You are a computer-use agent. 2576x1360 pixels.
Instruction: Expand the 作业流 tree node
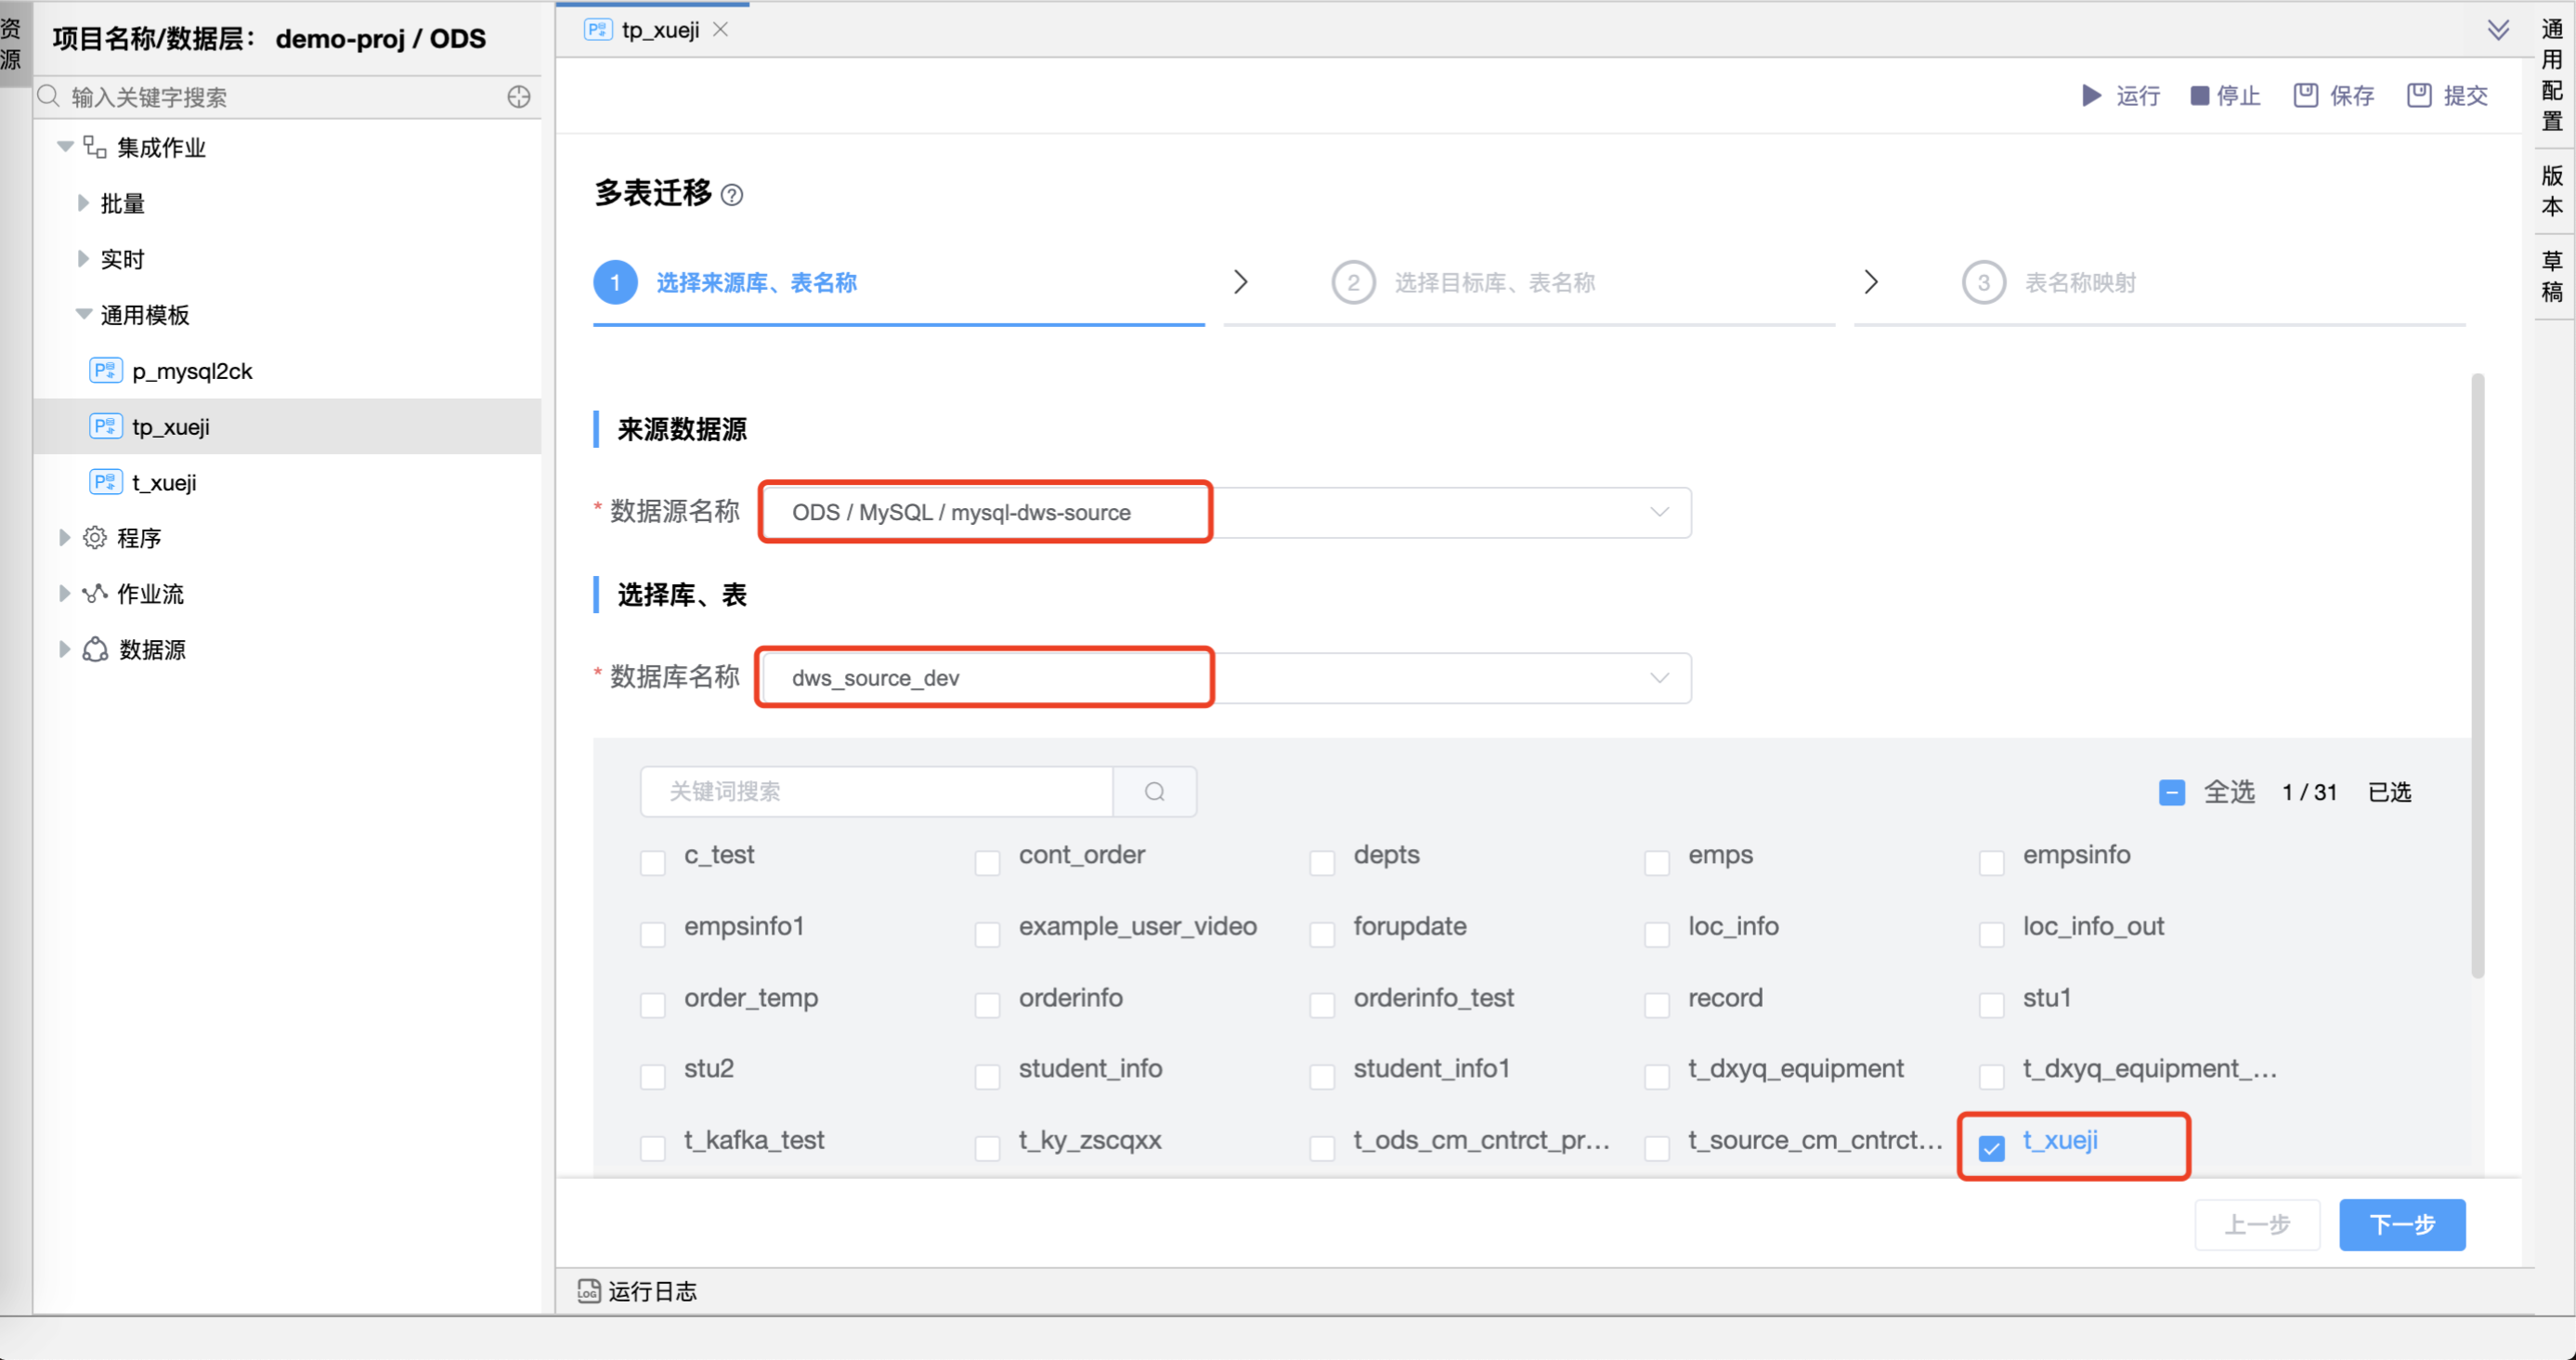pyautogui.click(x=64, y=594)
